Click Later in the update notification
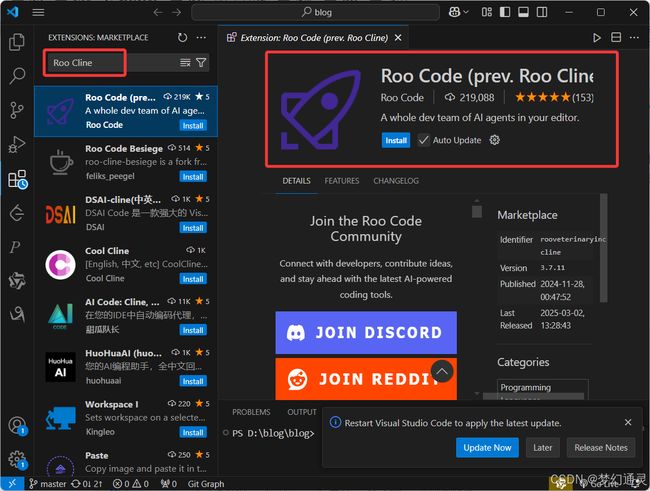The width and height of the screenshot is (650, 491). pyautogui.click(x=543, y=448)
